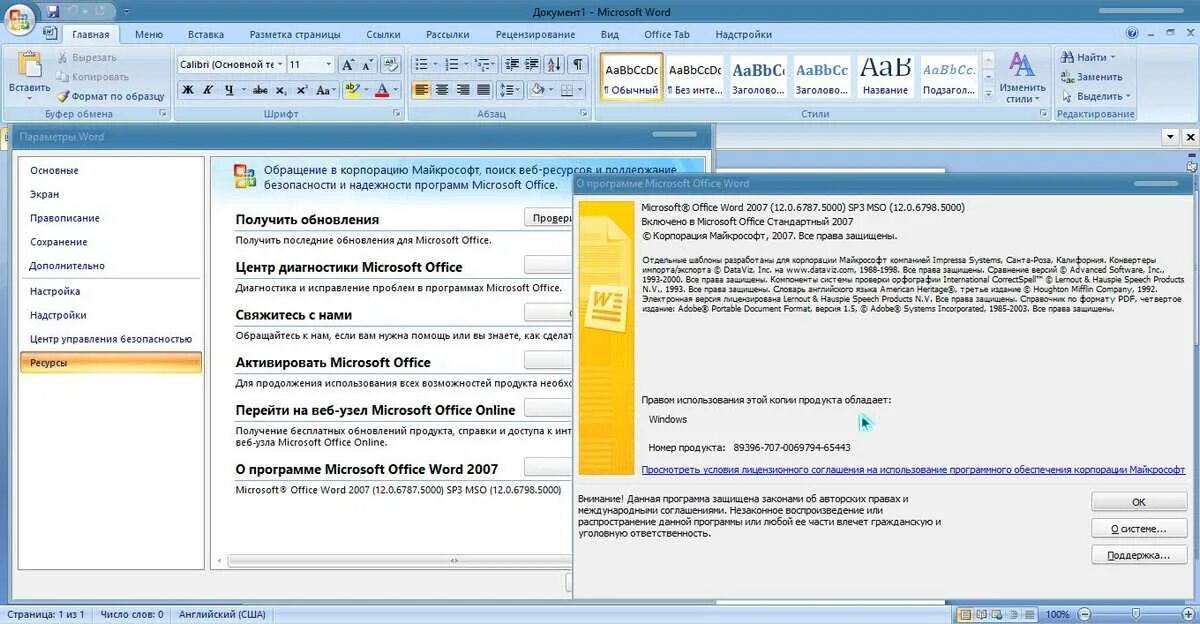Open the Office Tab ribbon tab
Viewport: 1200px width, 624px height.
pos(667,34)
